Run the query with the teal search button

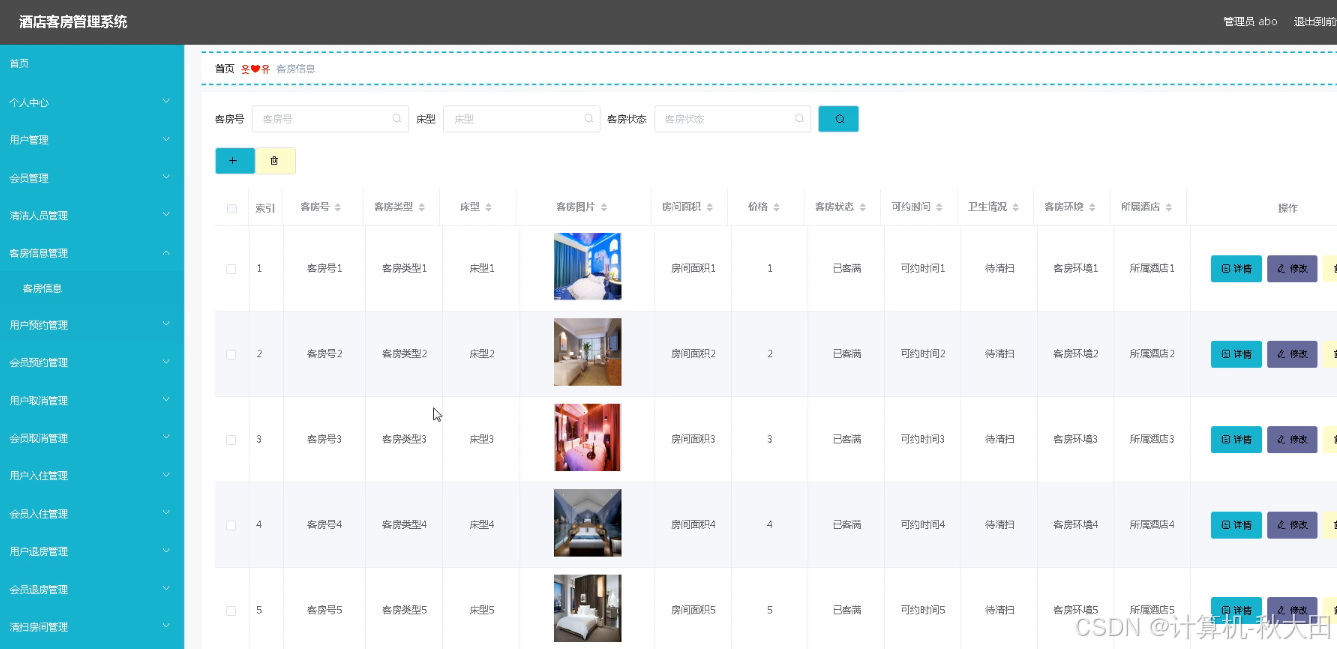coord(838,119)
